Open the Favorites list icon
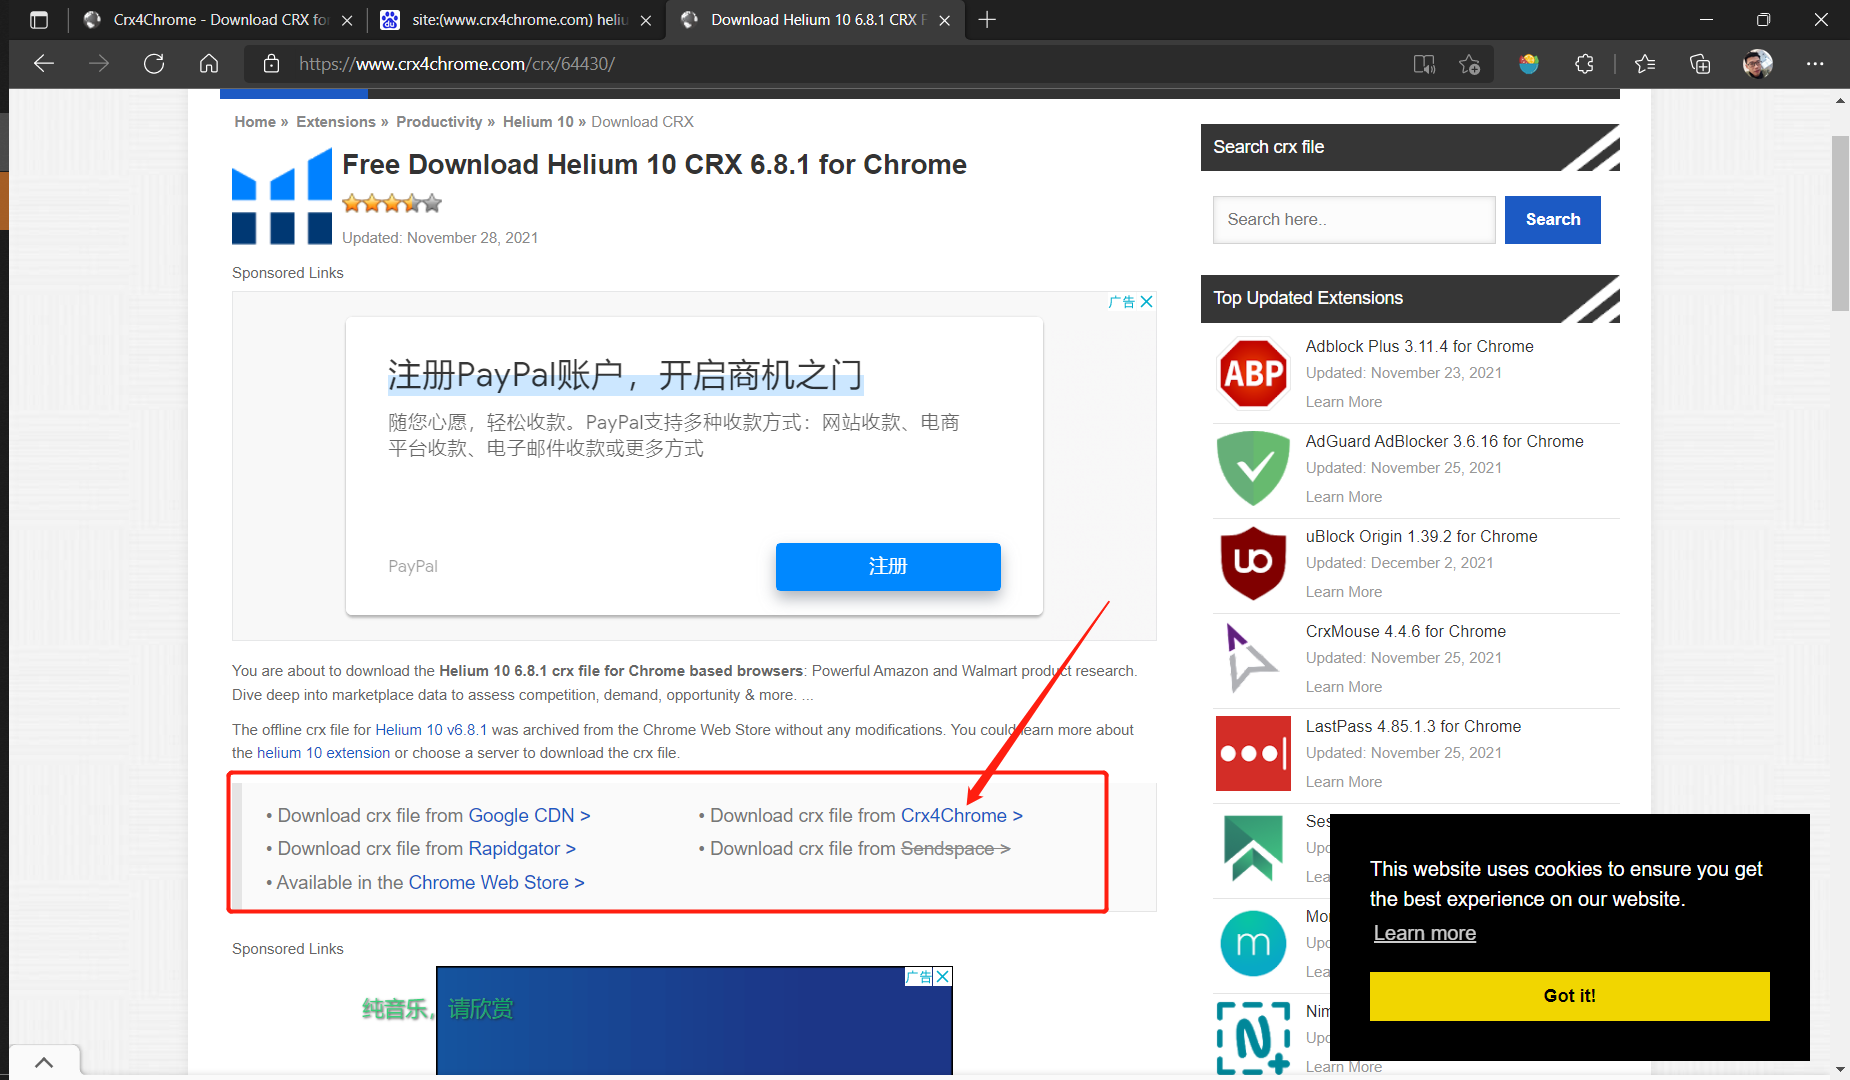The height and width of the screenshot is (1080, 1850). [1645, 64]
